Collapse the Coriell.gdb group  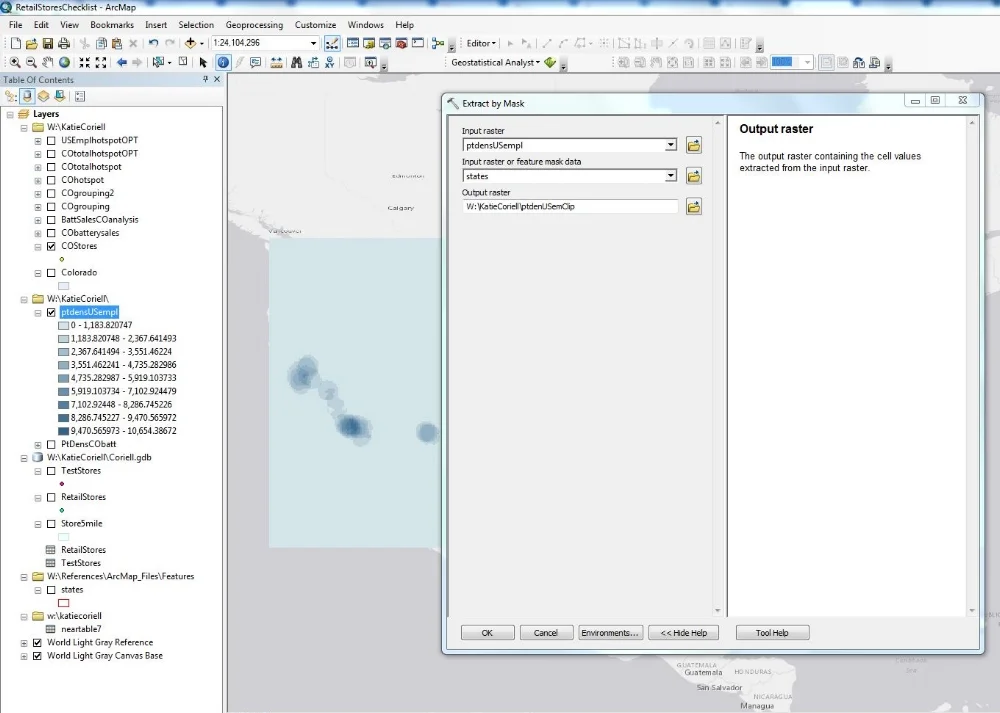pos(24,458)
